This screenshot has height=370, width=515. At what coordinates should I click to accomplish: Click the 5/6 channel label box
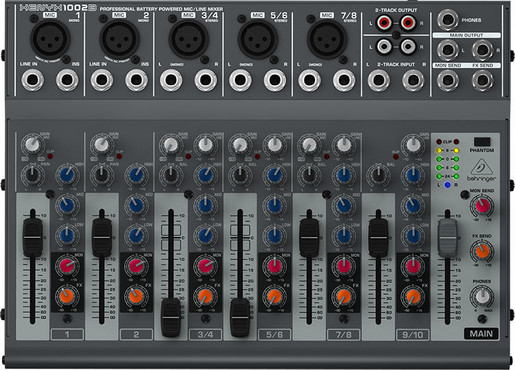(274, 334)
